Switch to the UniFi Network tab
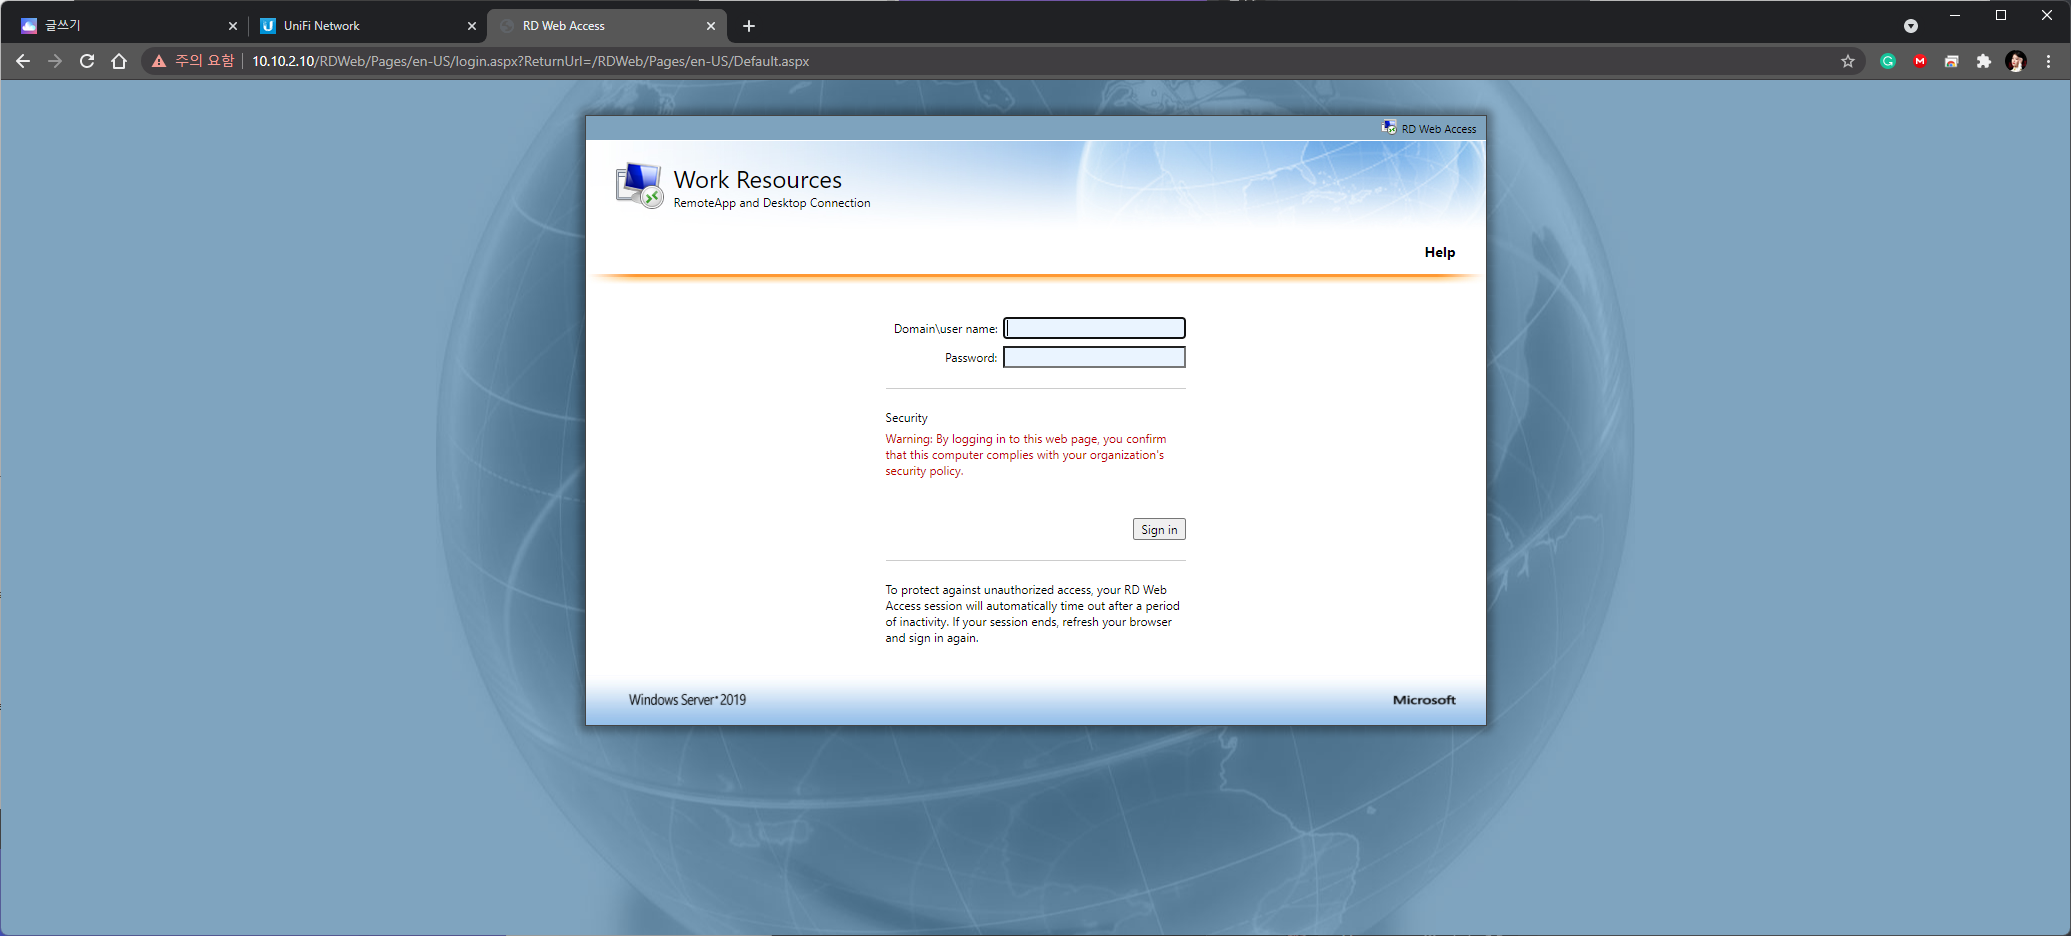 (x=366, y=26)
